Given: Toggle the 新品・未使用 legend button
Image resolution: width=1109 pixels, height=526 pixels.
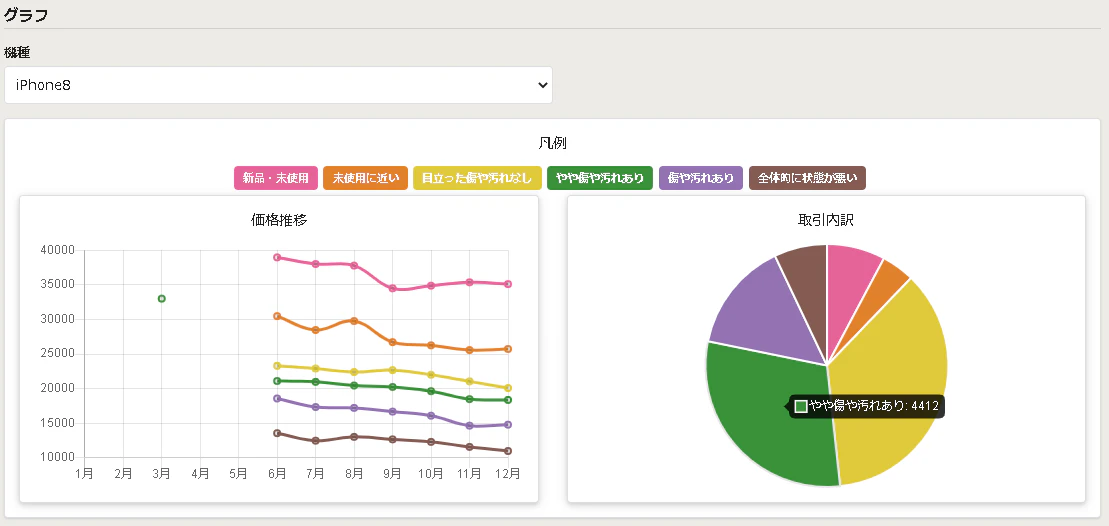Looking at the screenshot, I should pyautogui.click(x=276, y=178).
